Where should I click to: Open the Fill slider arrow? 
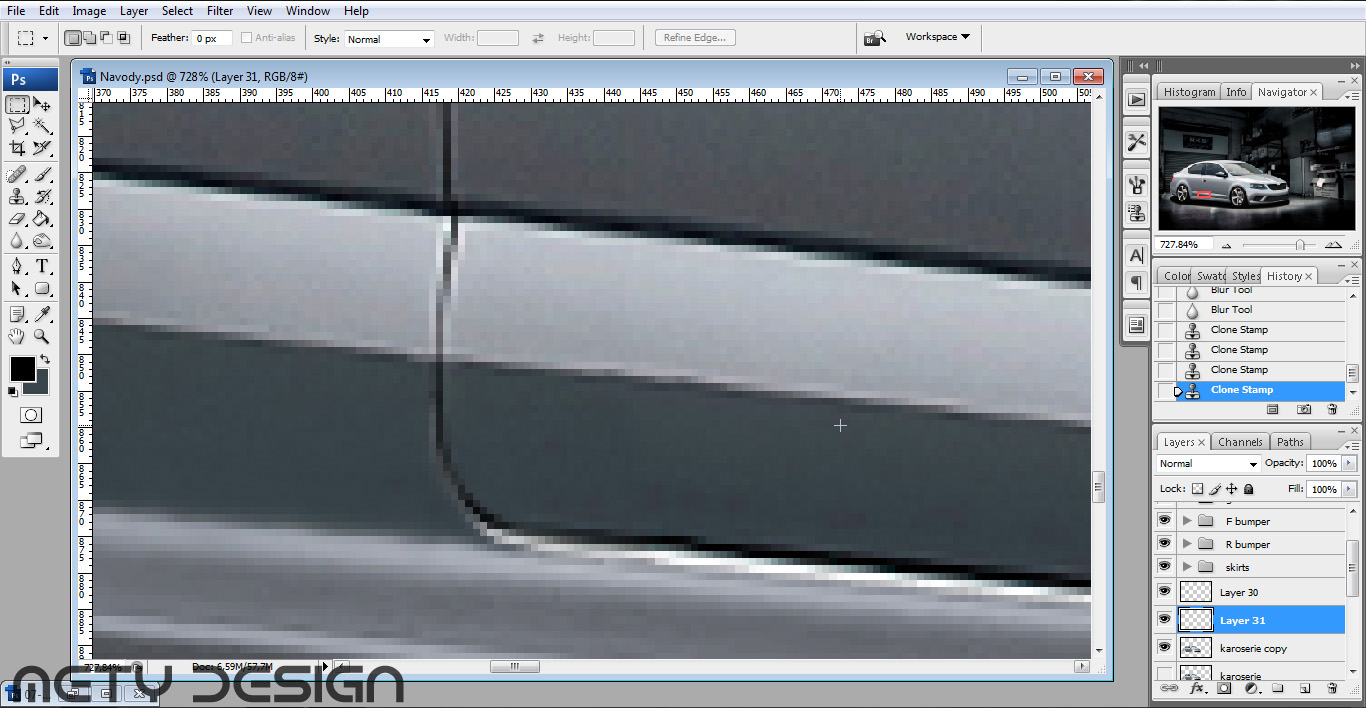tap(1350, 489)
